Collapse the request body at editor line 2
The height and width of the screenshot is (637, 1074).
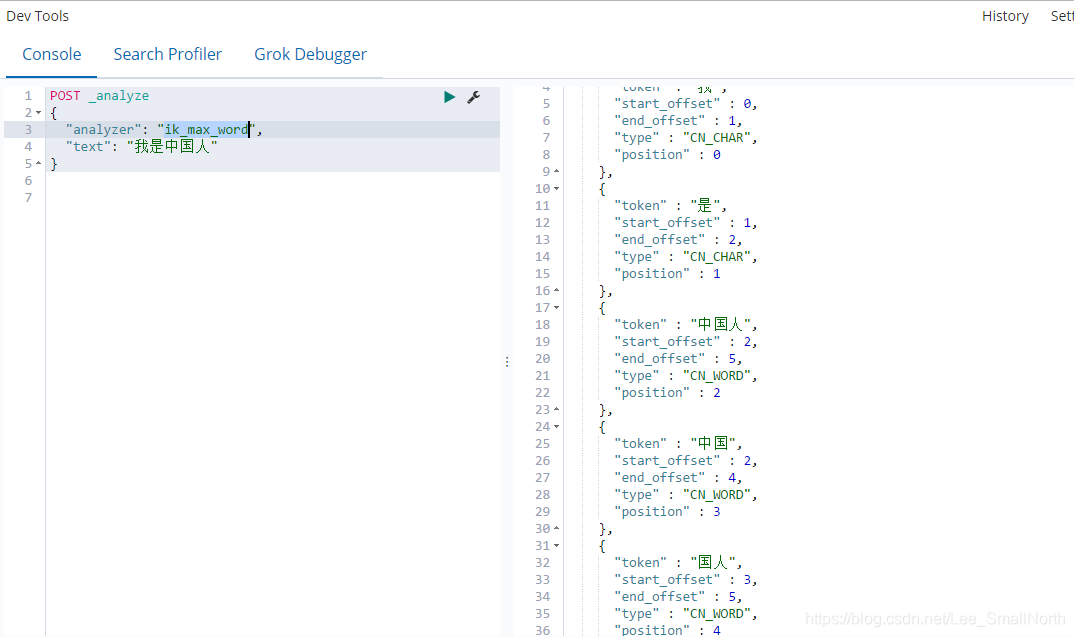pos(38,112)
